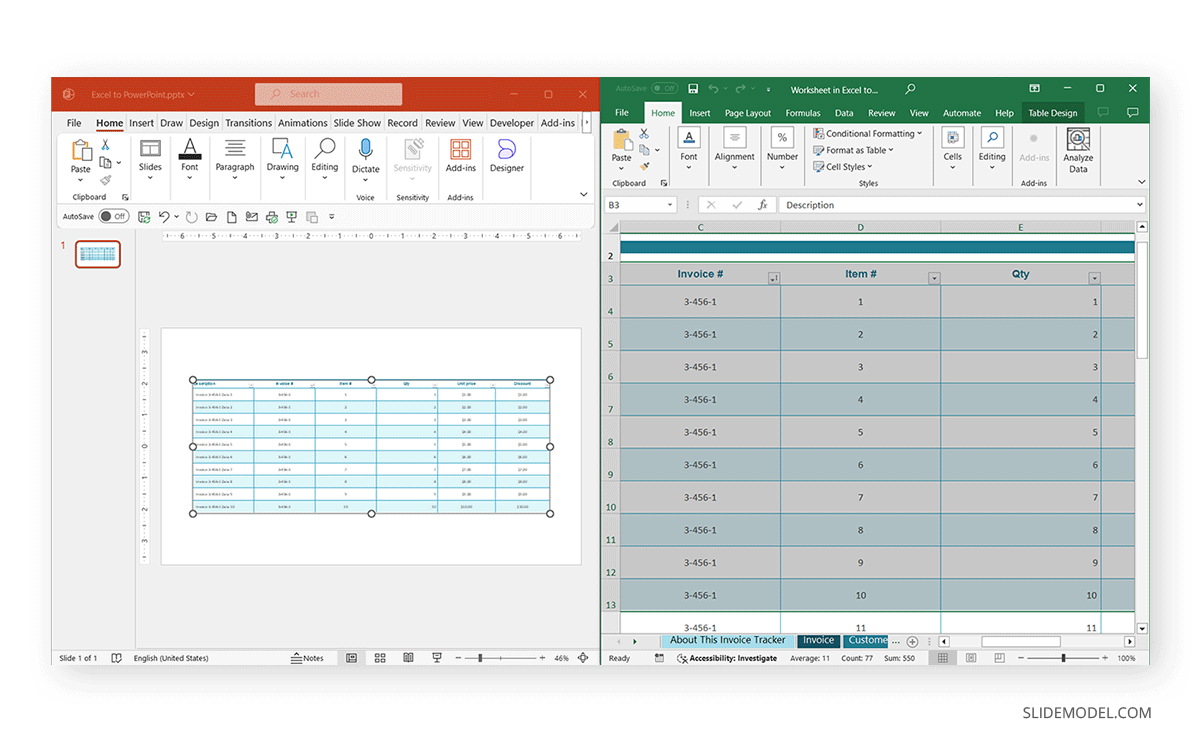
Task: Open Excel Name Box dropdown
Action: click(x=670, y=205)
